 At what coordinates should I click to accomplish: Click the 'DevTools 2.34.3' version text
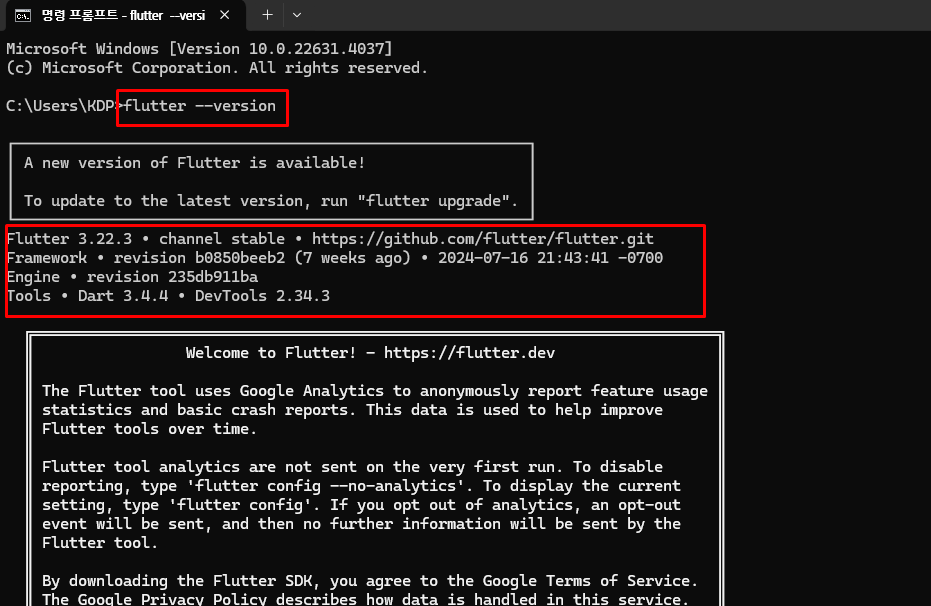[x=262, y=296]
